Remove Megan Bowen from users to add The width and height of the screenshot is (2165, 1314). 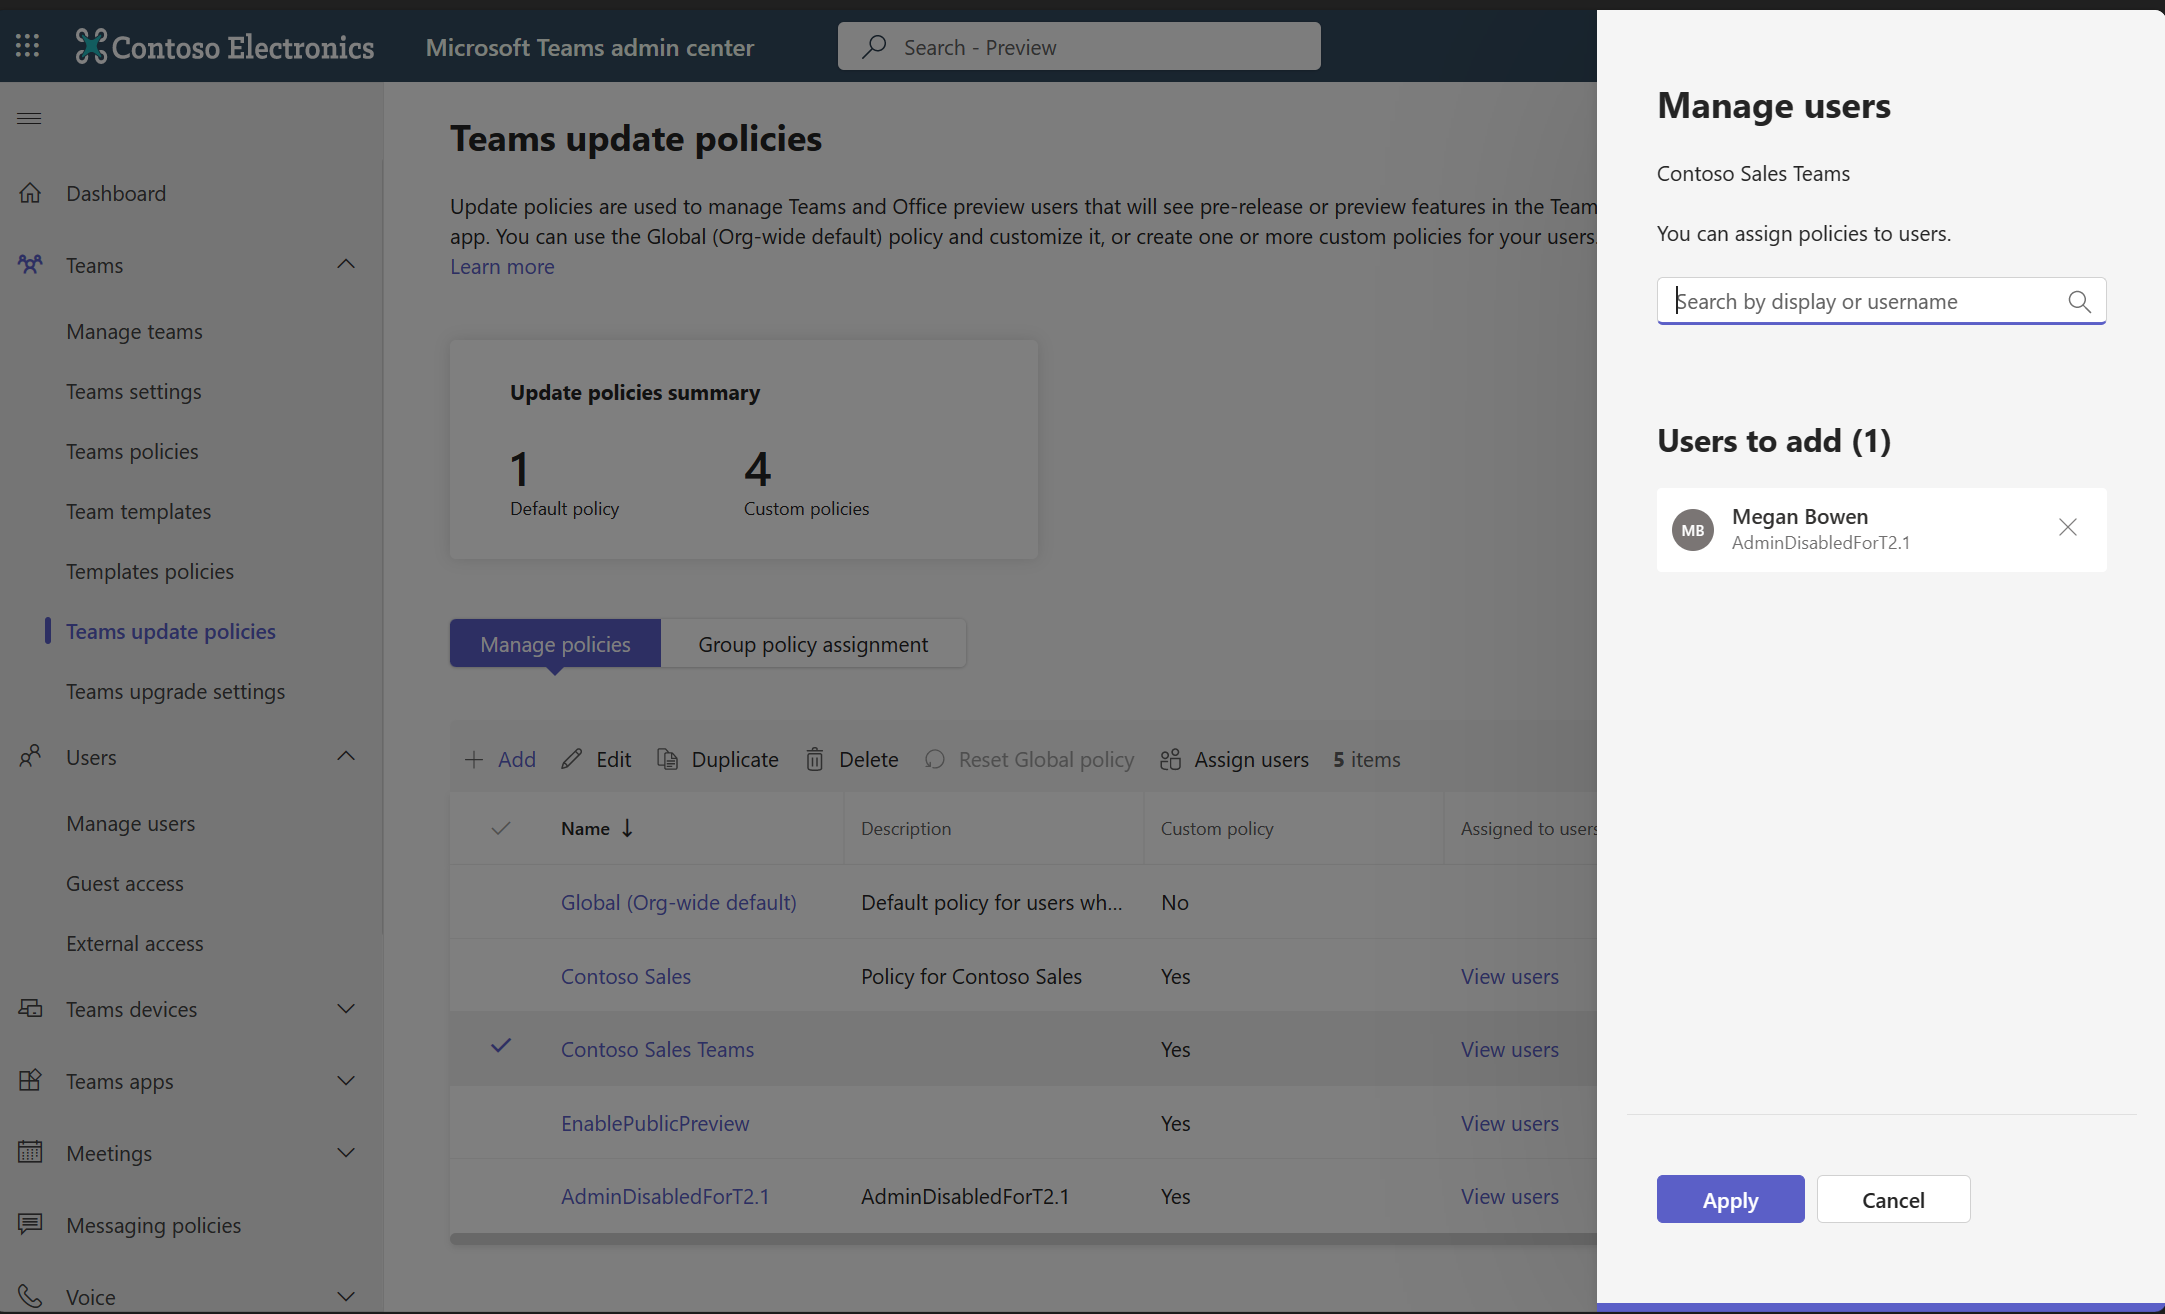click(2068, 527)
